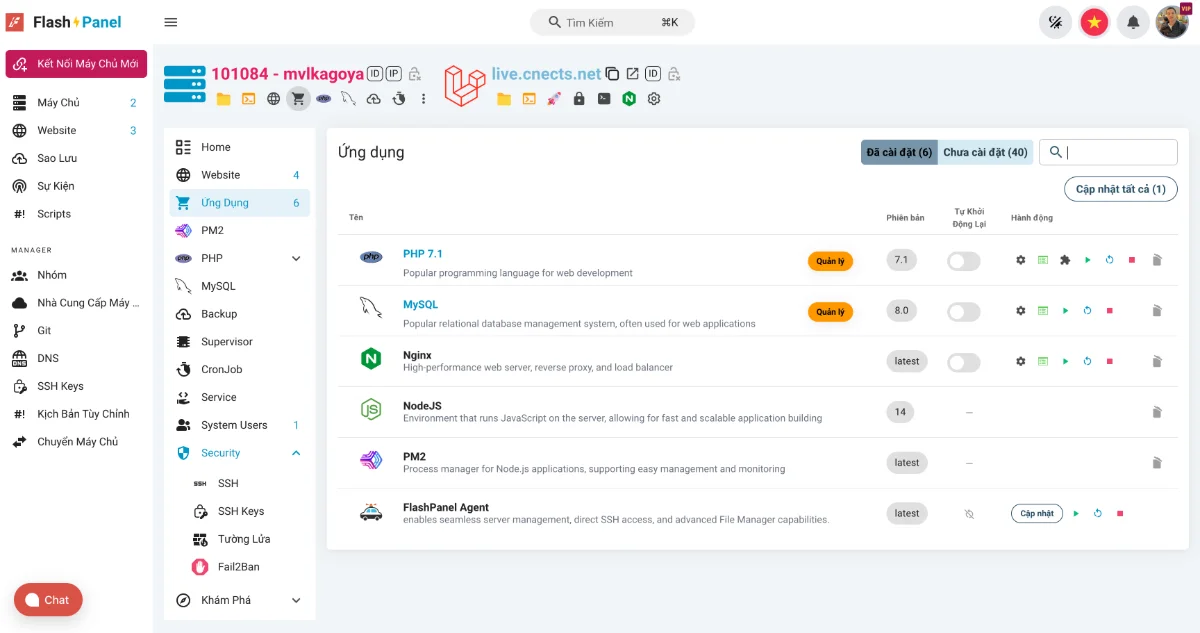Select the shopping cart apps icon
The height and width of the screenshot is (633, 1200).
(297, 98)
